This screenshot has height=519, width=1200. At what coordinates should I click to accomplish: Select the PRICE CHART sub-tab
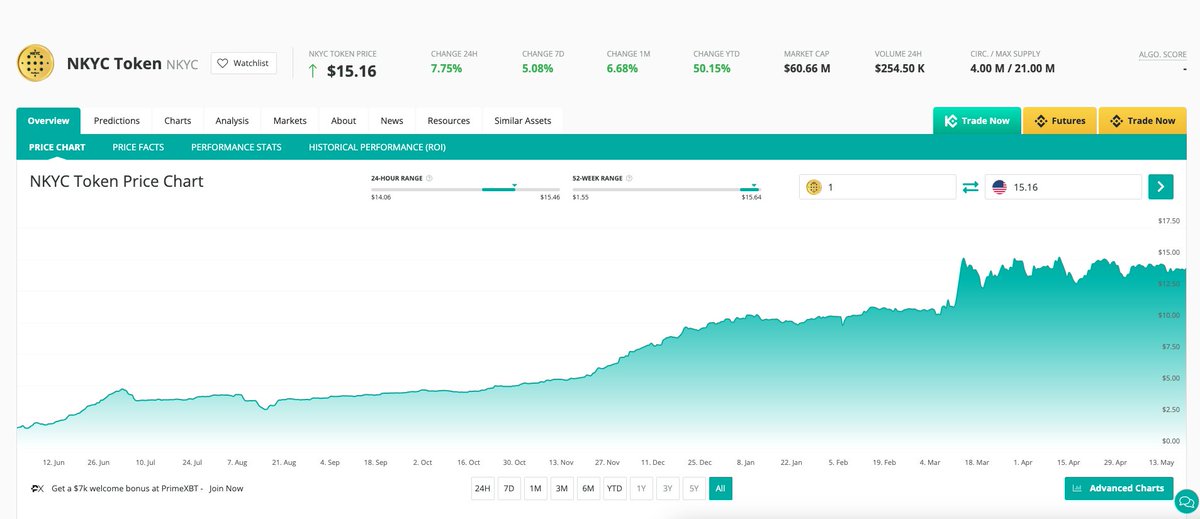coord(57,147)
